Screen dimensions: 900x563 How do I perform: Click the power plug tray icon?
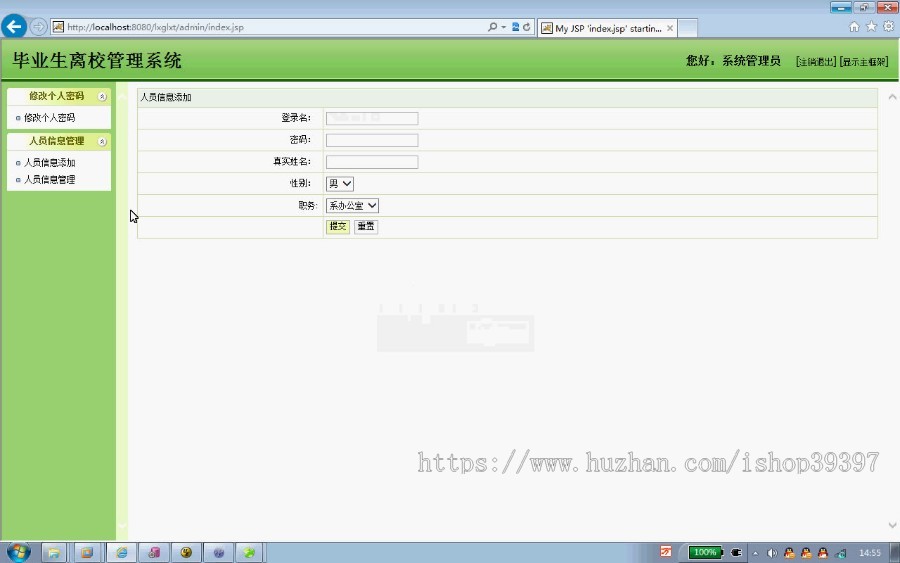736,553
